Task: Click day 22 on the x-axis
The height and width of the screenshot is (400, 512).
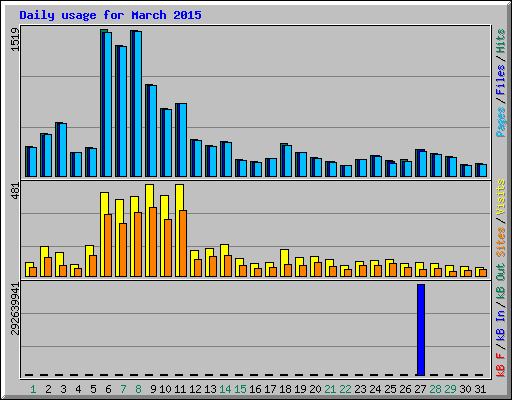Action: pyautogui.click(x=345, y=389)
